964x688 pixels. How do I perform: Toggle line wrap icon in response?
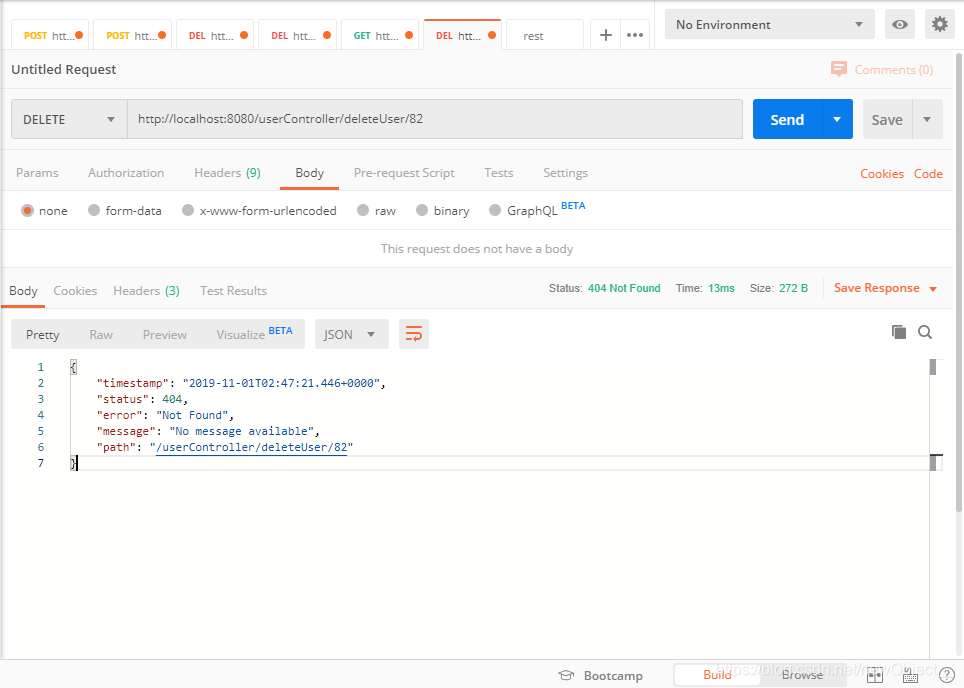[414, 334]
